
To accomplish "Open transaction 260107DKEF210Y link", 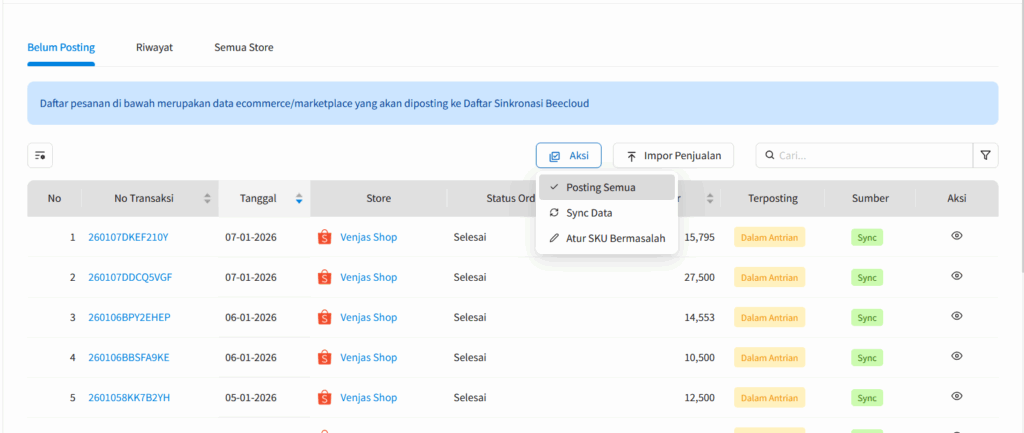I will click(x=128, y=237).
